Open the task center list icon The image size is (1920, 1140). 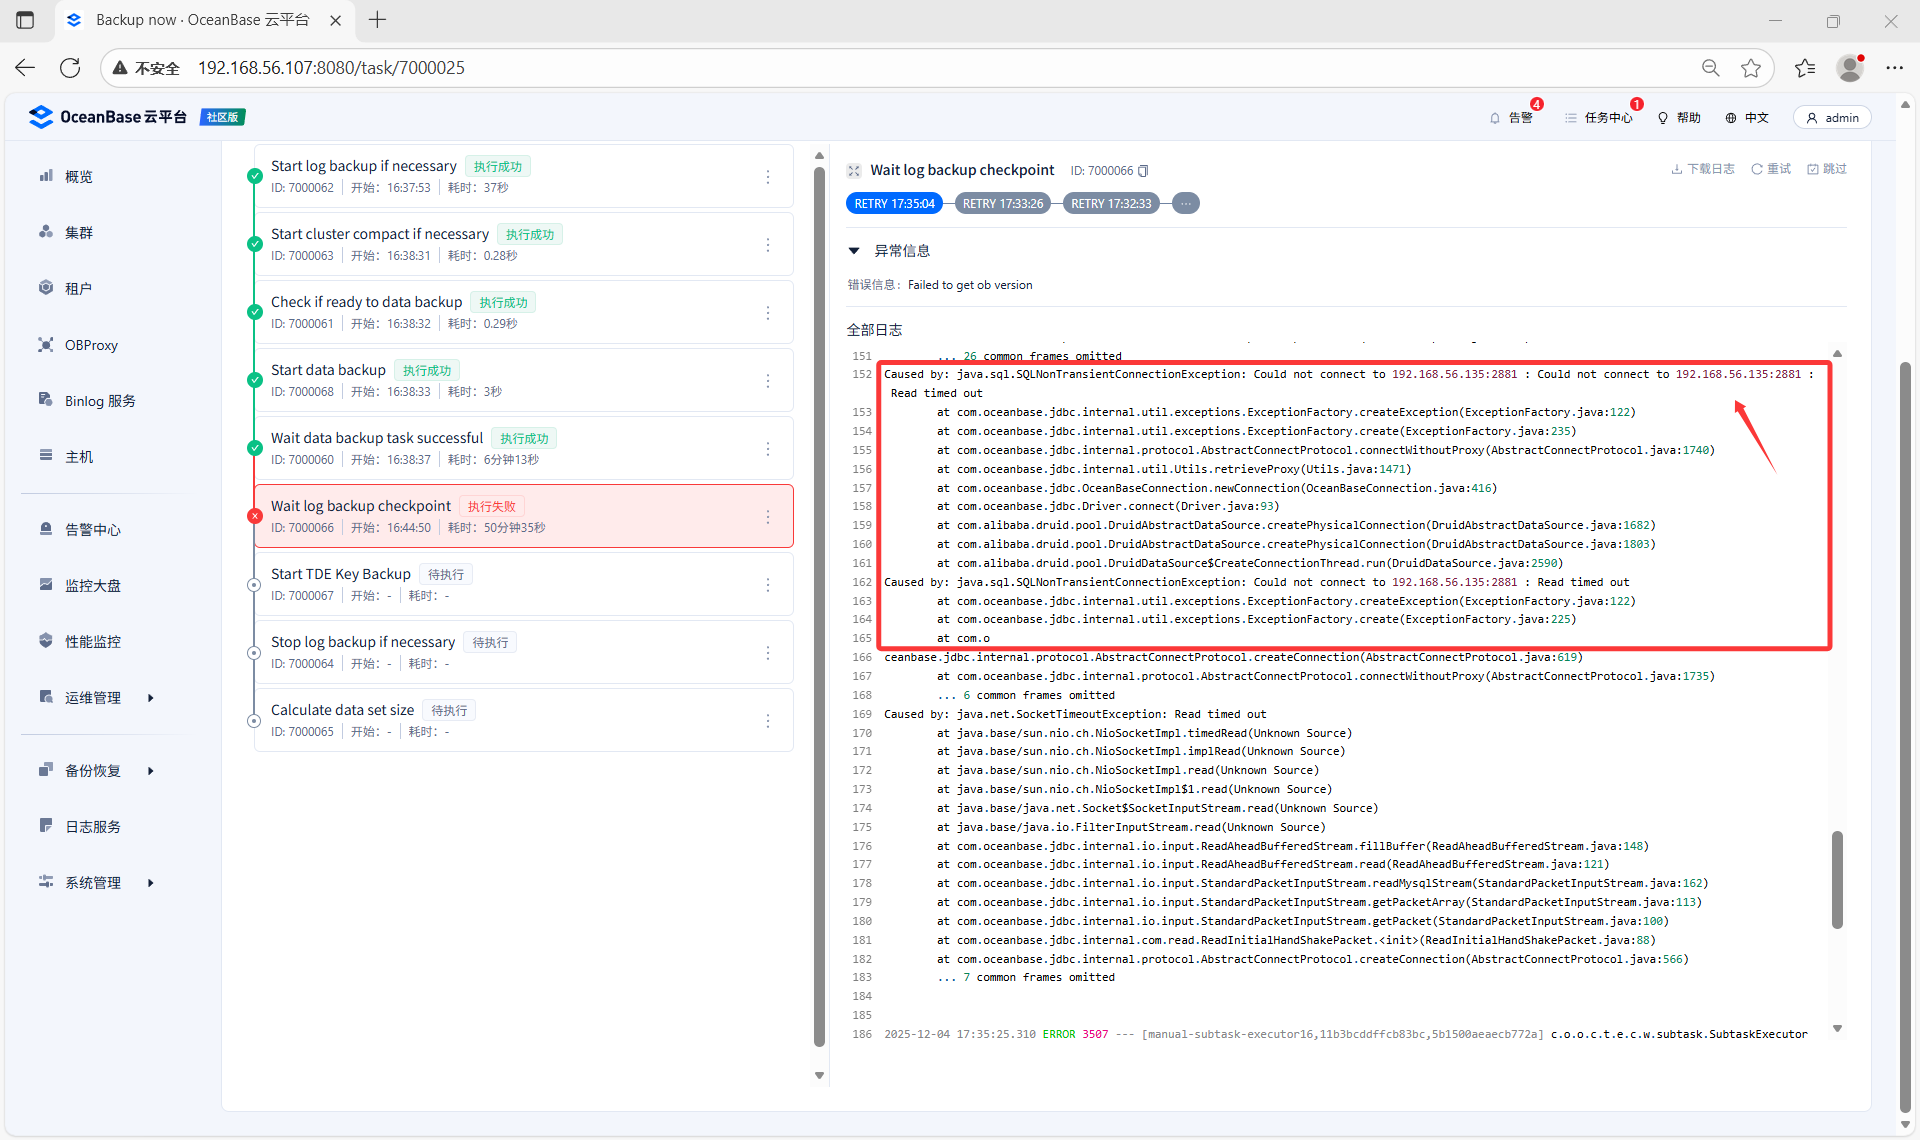(1571, 118)
